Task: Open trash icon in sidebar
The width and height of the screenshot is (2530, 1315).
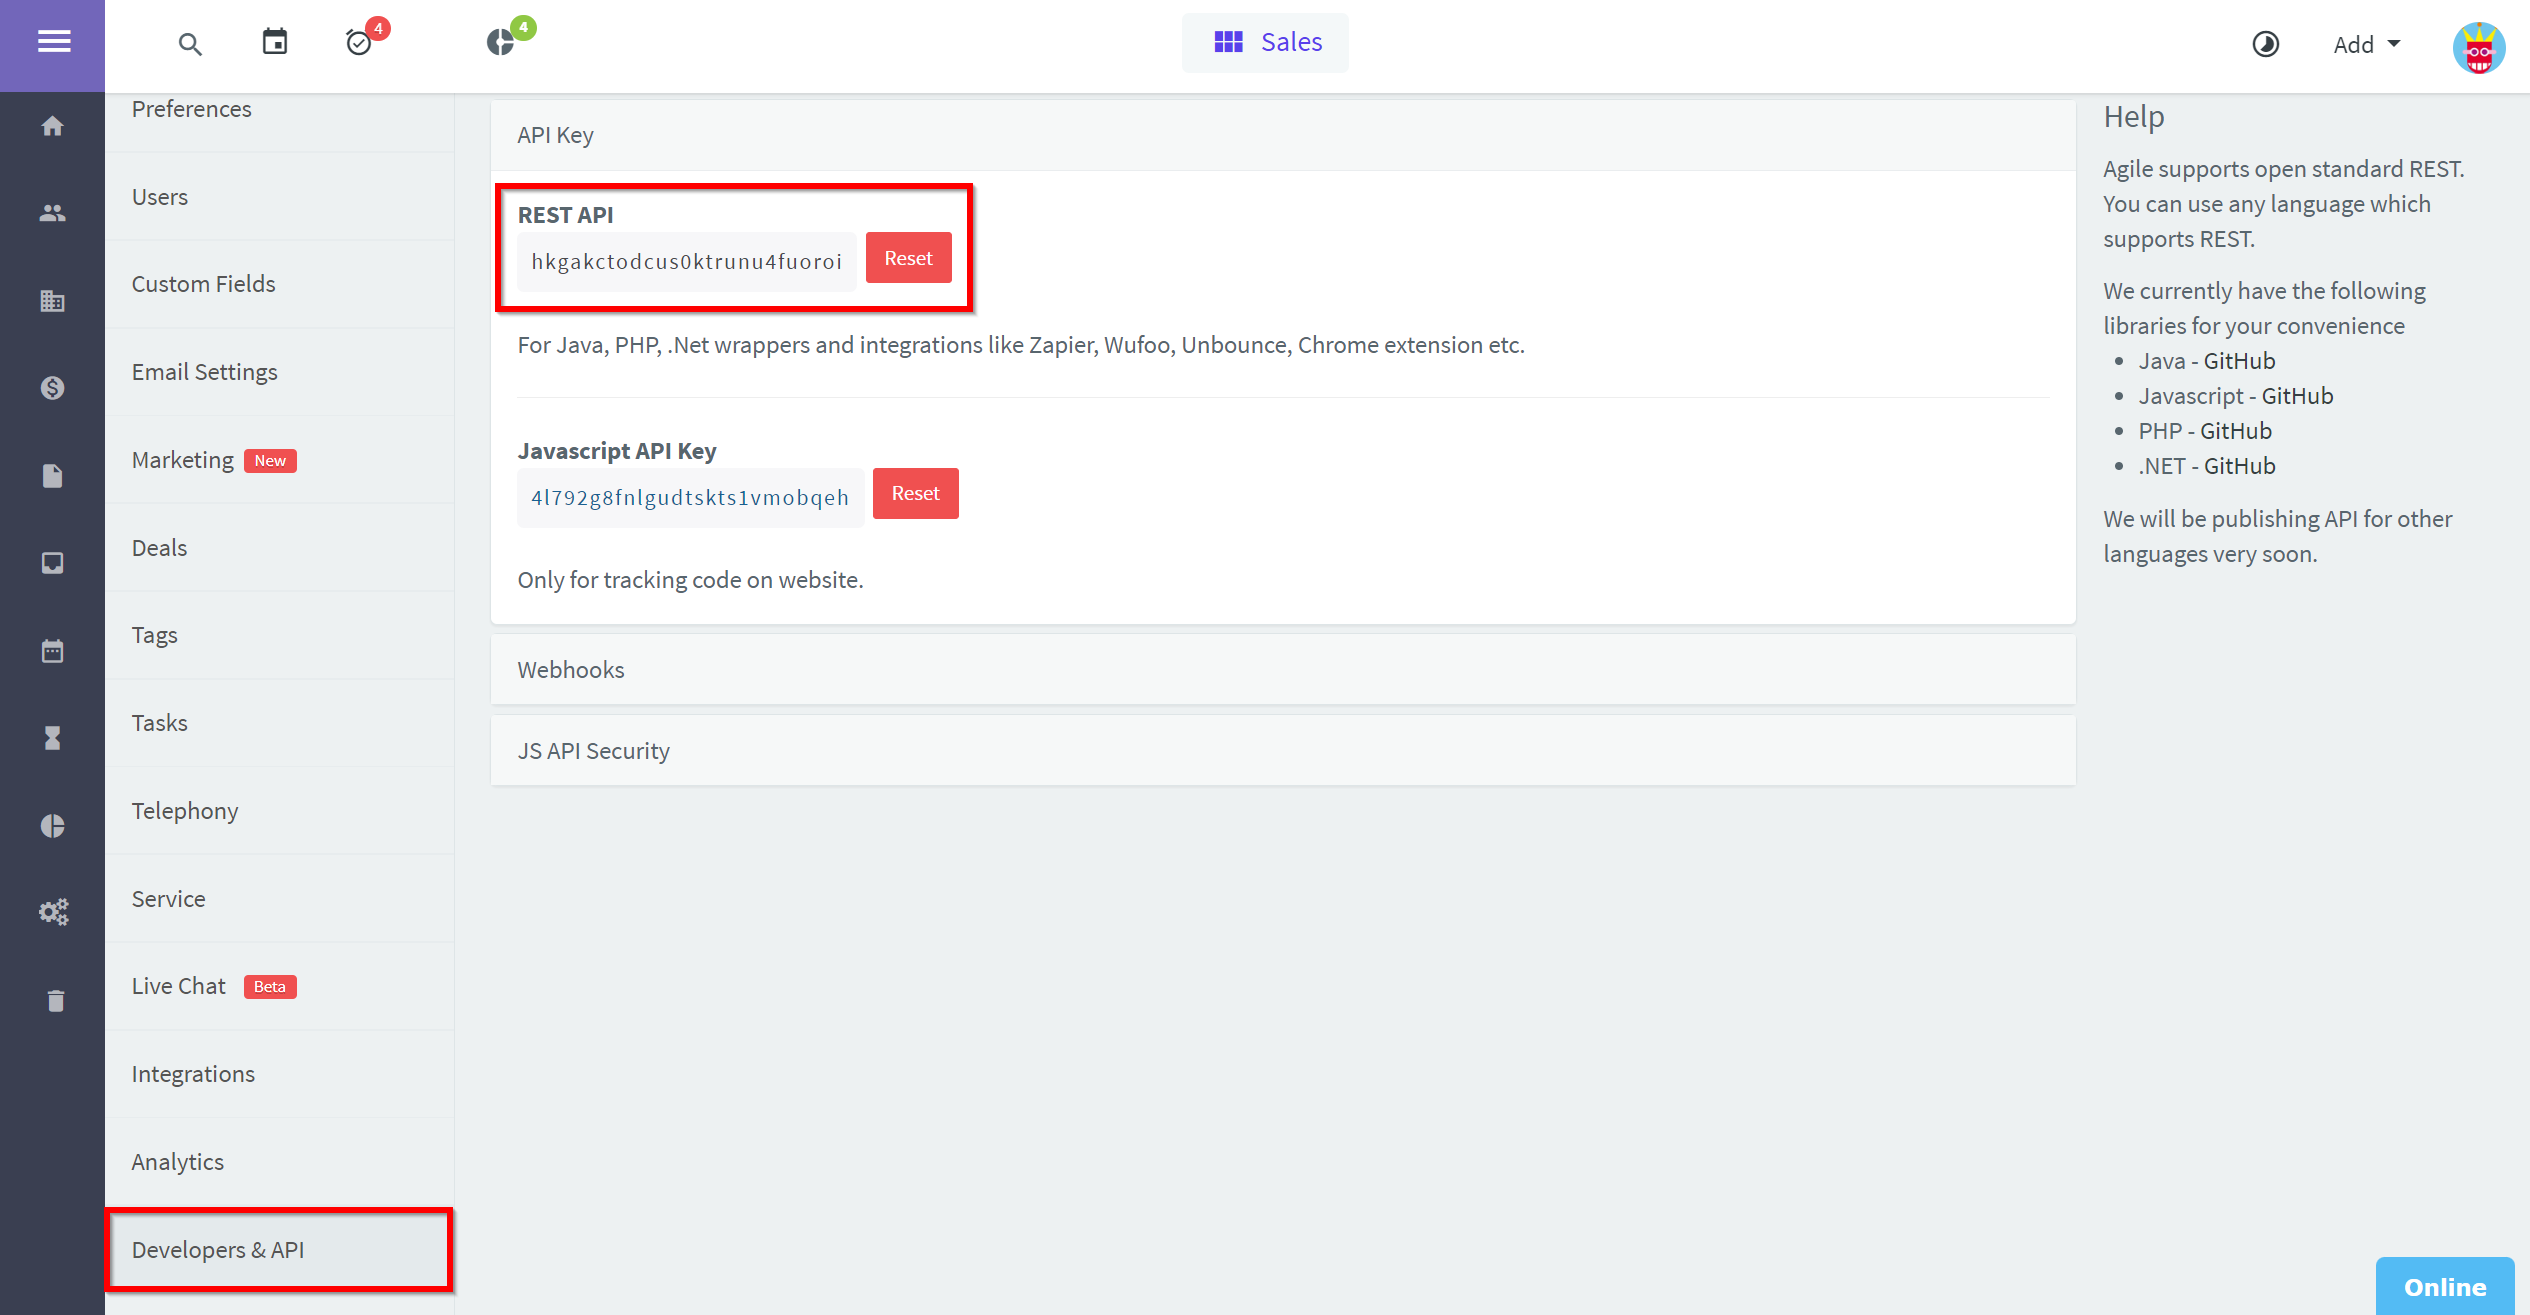Action: [55, 1001]
